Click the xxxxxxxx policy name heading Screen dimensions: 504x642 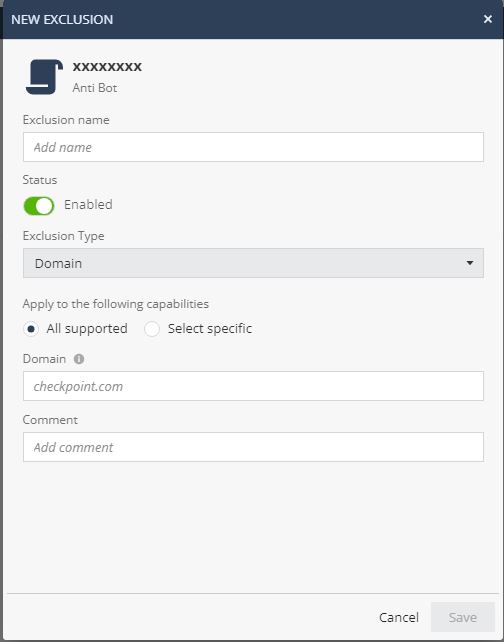click(107, 66)
